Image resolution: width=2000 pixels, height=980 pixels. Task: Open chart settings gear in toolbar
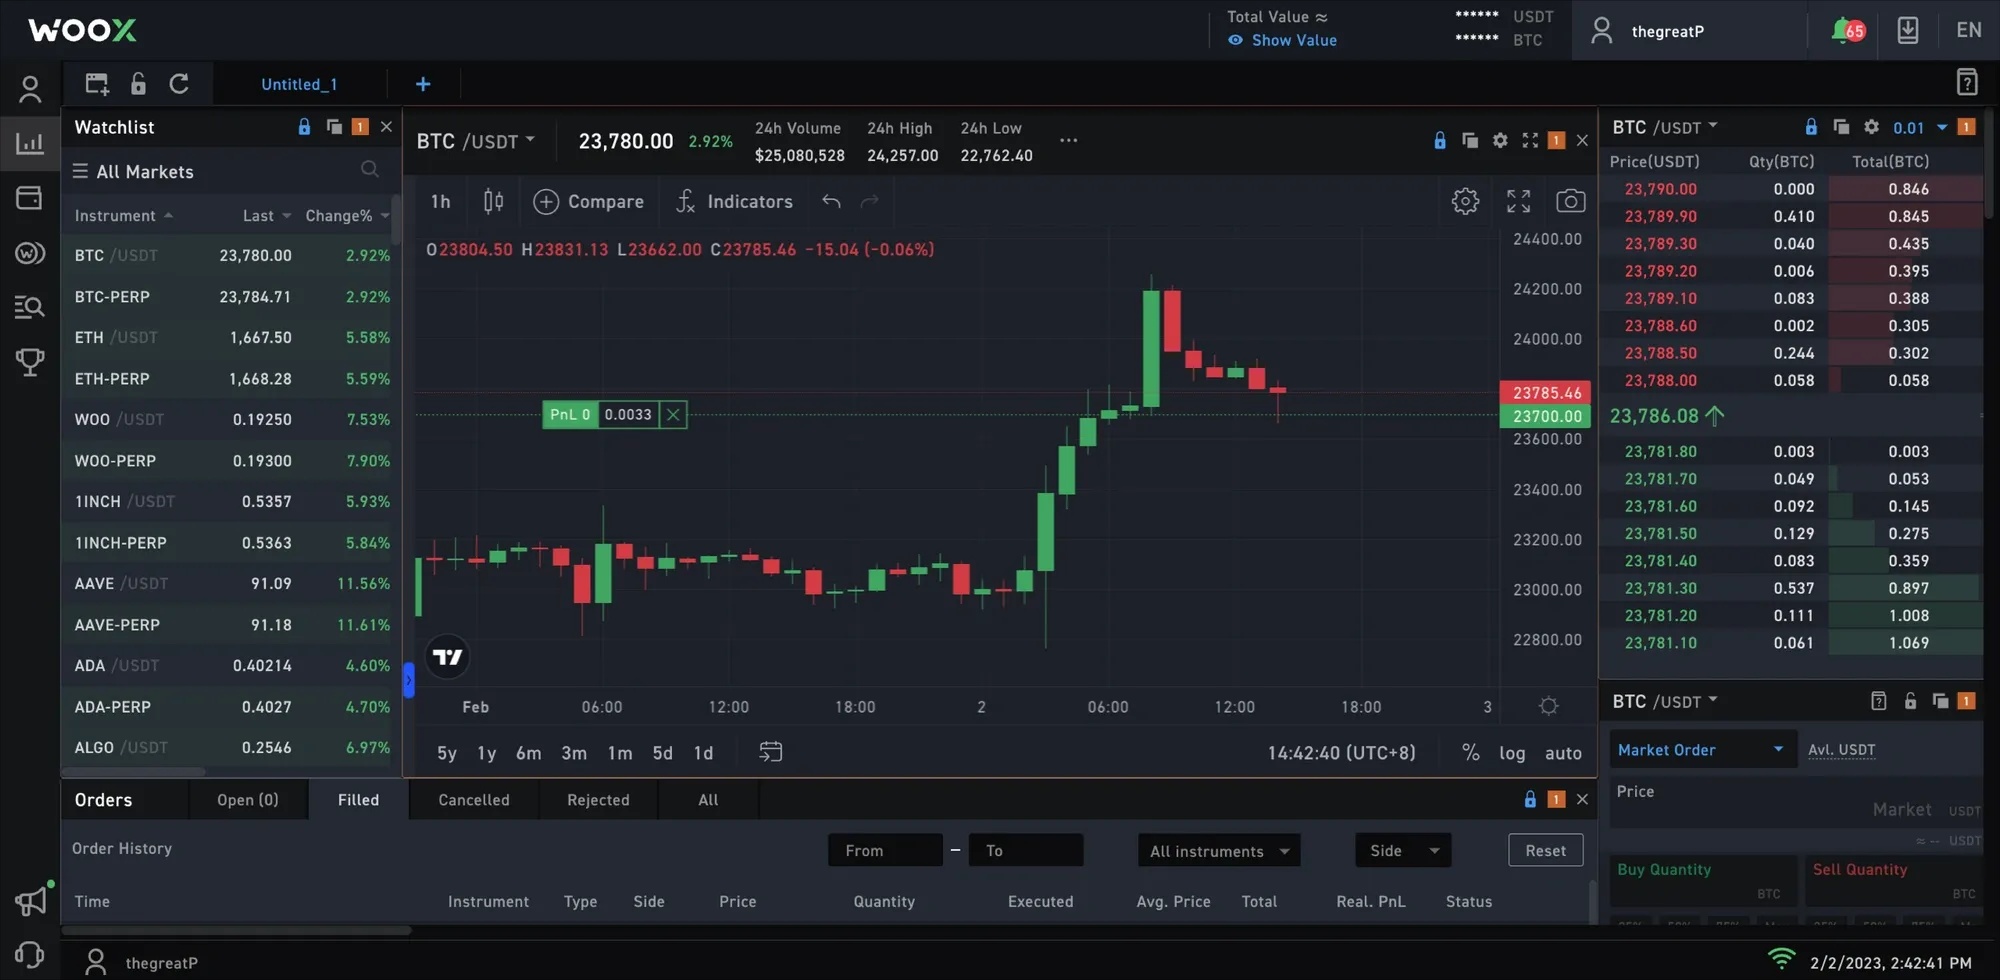point(1465,201)
